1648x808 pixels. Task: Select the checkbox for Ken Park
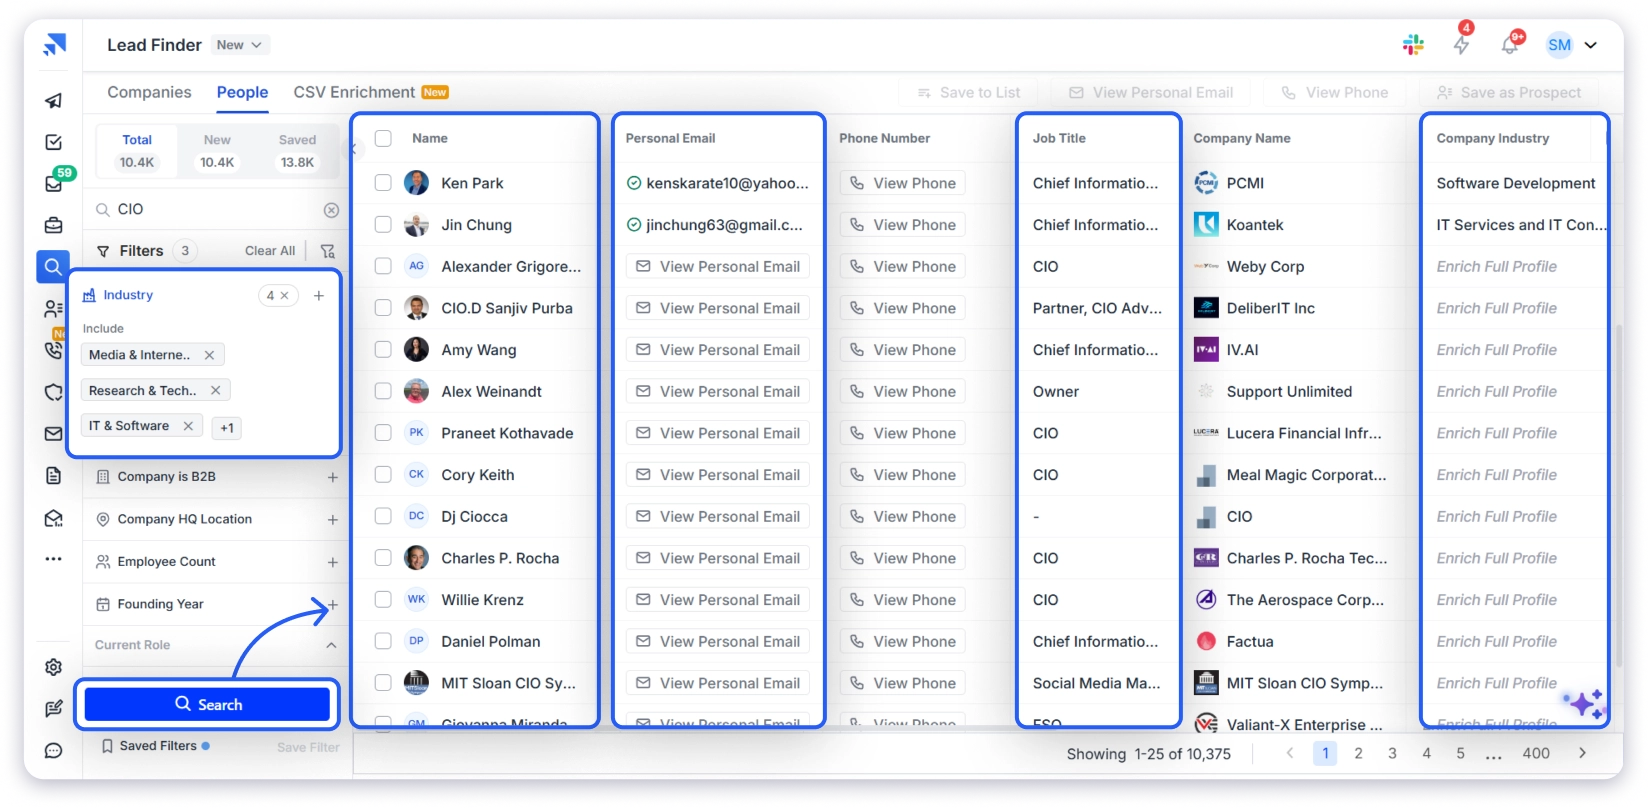pyautogui.click(x=383, y=183)
